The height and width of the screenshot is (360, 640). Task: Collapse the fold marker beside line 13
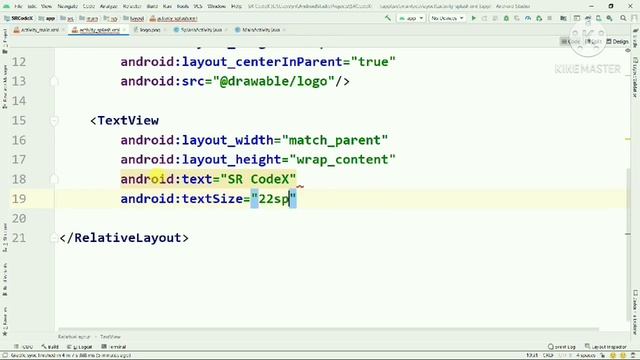click(x=54, y=81)
